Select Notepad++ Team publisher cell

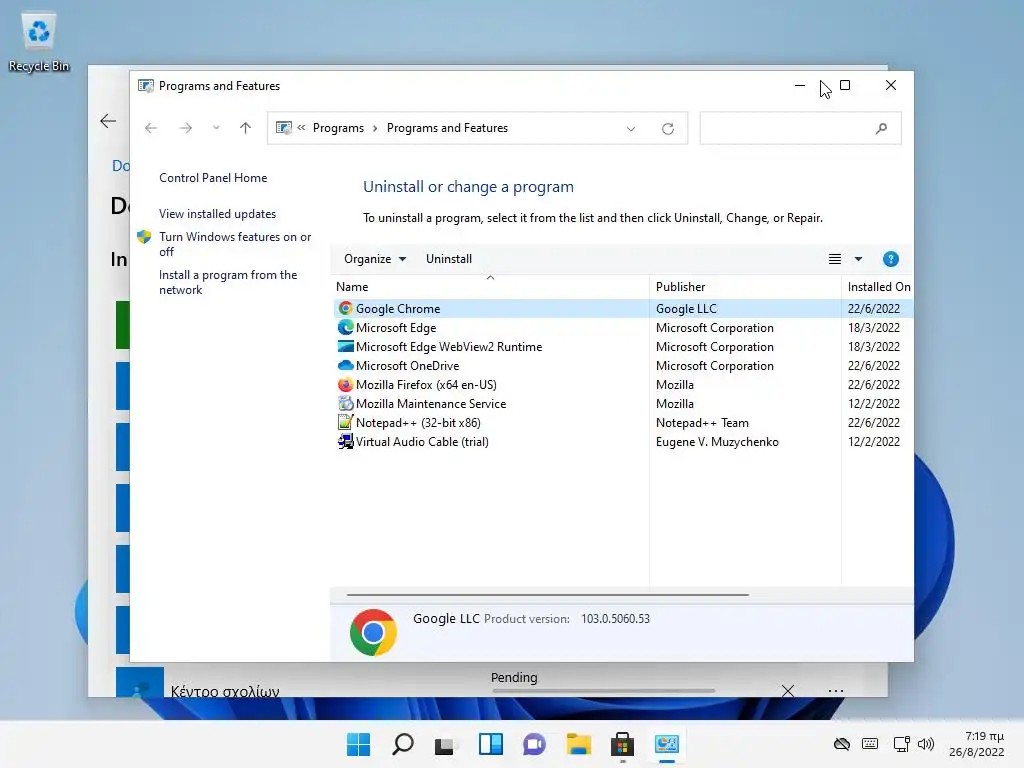pyautogui.click(x=702, y=423)
